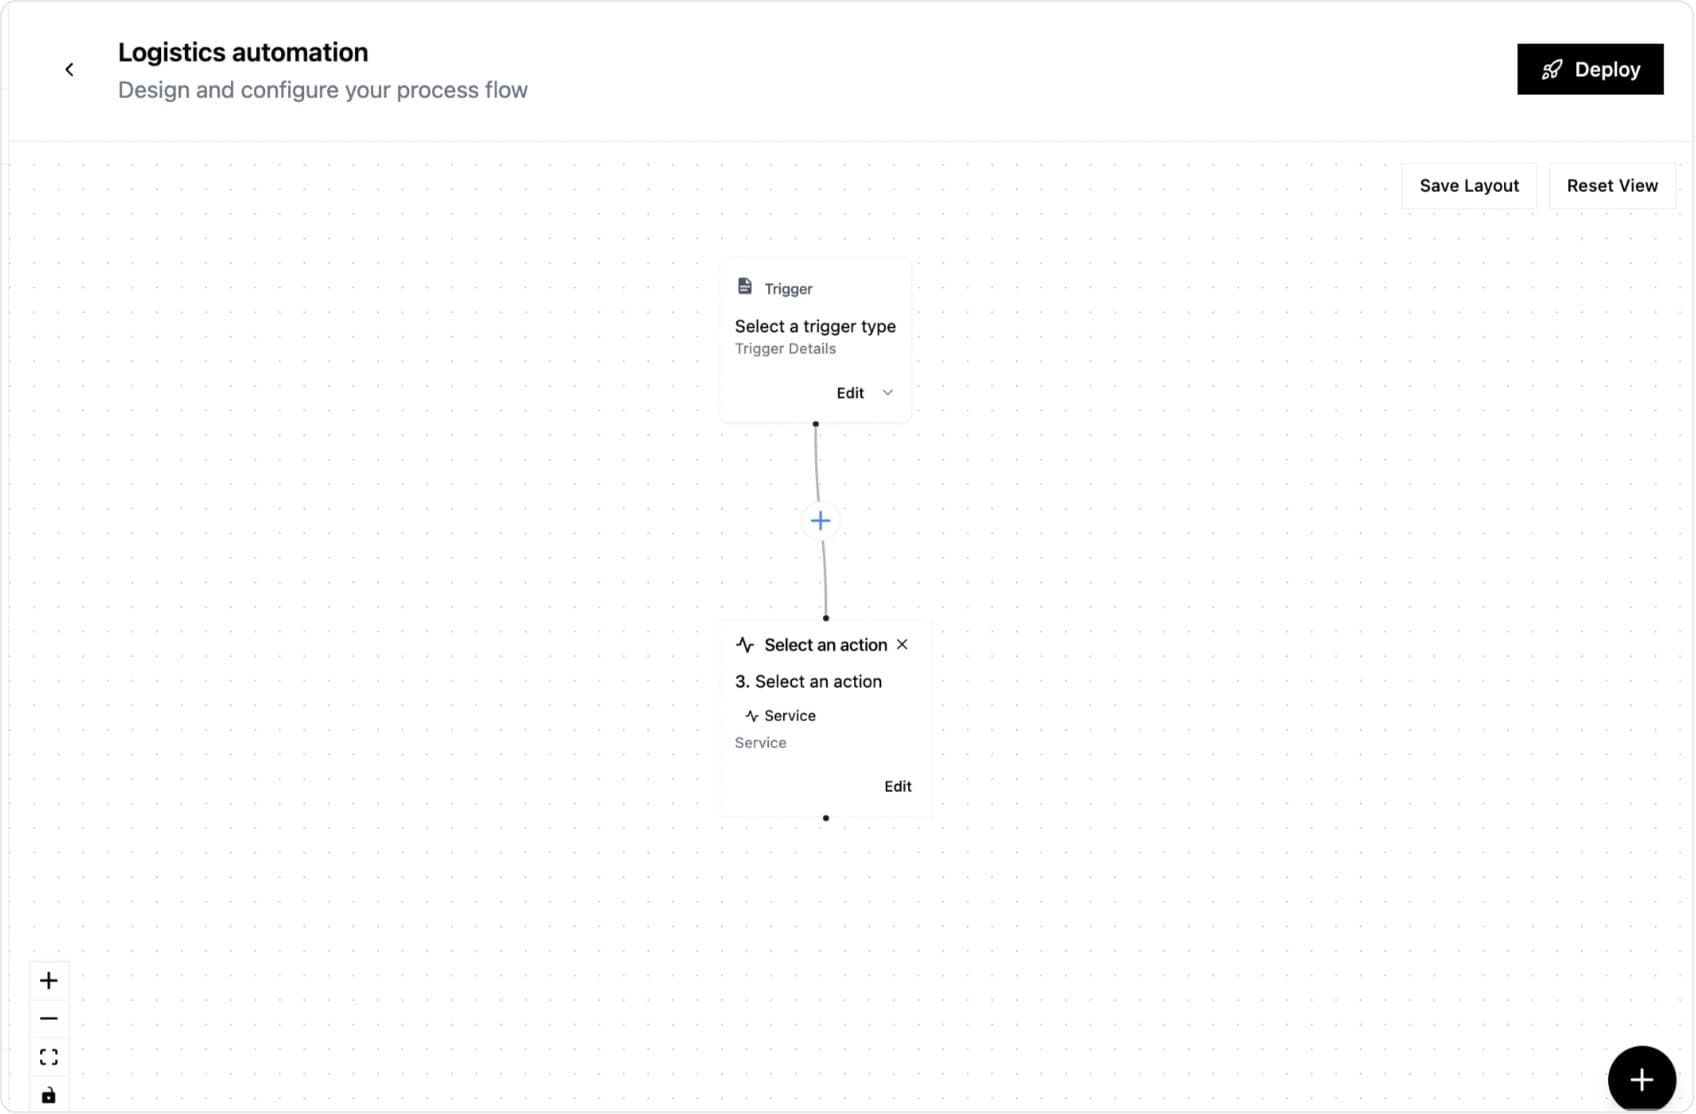Click the rocket Deploy button
The image size is (1696, 1114).
coord(1589,69)
